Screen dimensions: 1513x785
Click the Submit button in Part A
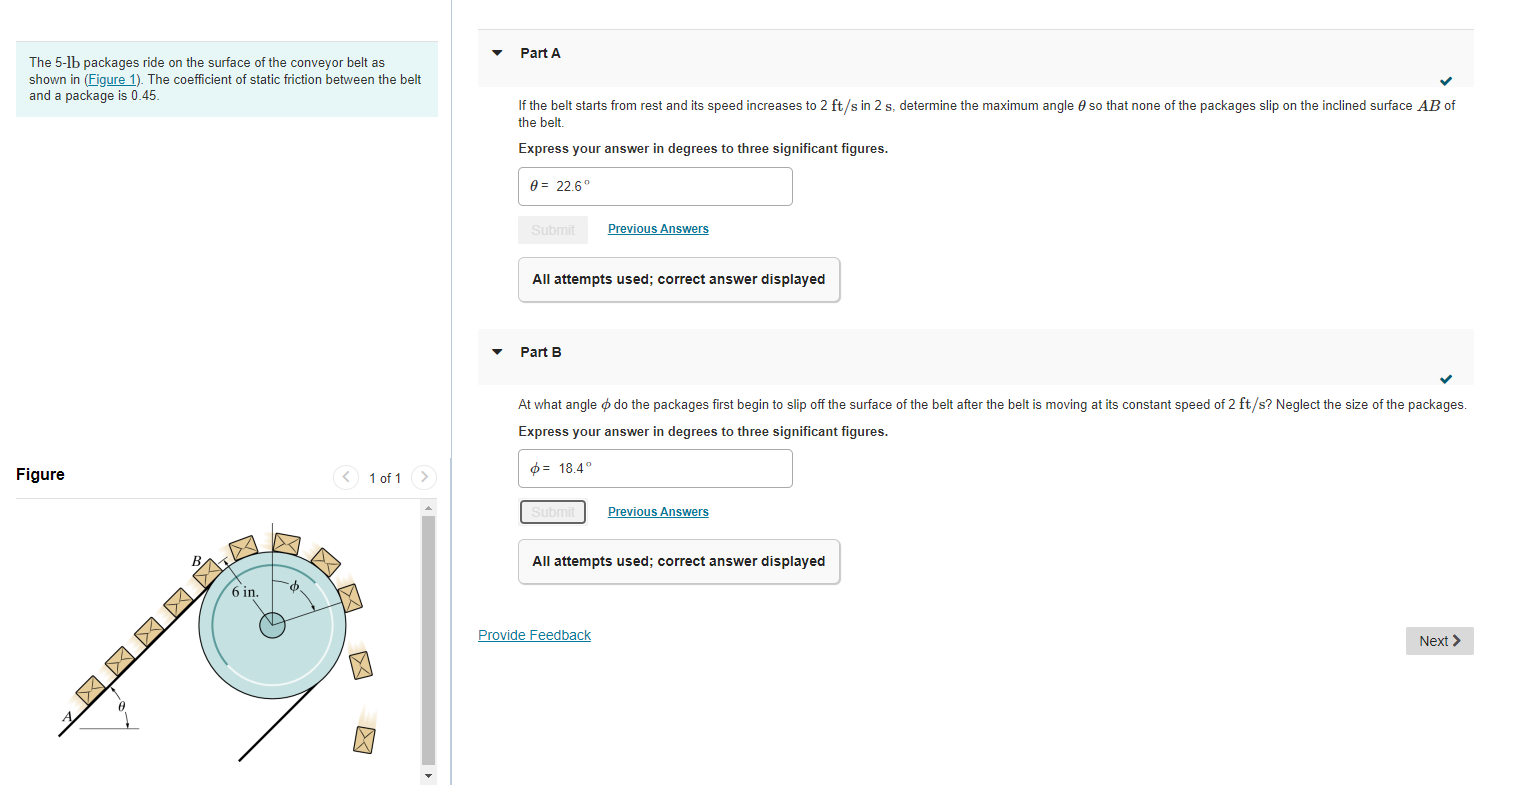[x=552, y=229]
